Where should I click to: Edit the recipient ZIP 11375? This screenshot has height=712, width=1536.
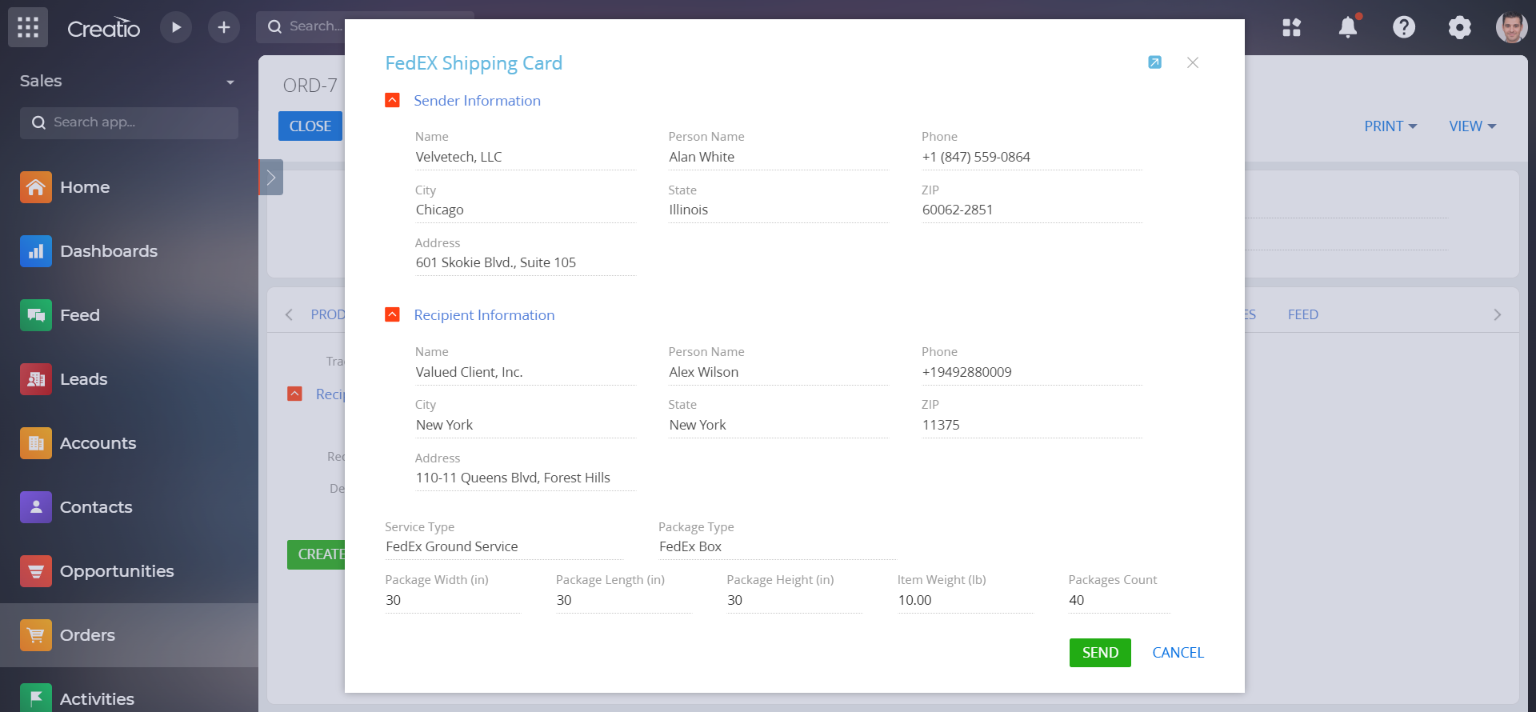[x=1031, y=425]
